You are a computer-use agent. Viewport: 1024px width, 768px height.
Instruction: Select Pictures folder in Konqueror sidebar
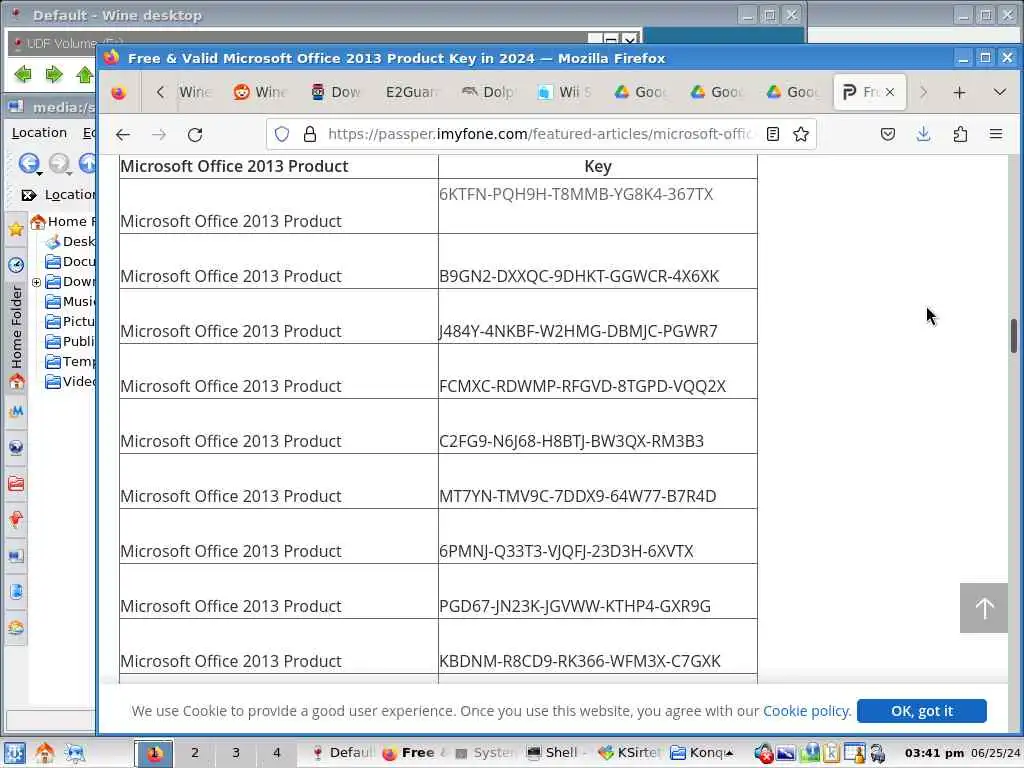pyautogui.click(x=71, y=321)
